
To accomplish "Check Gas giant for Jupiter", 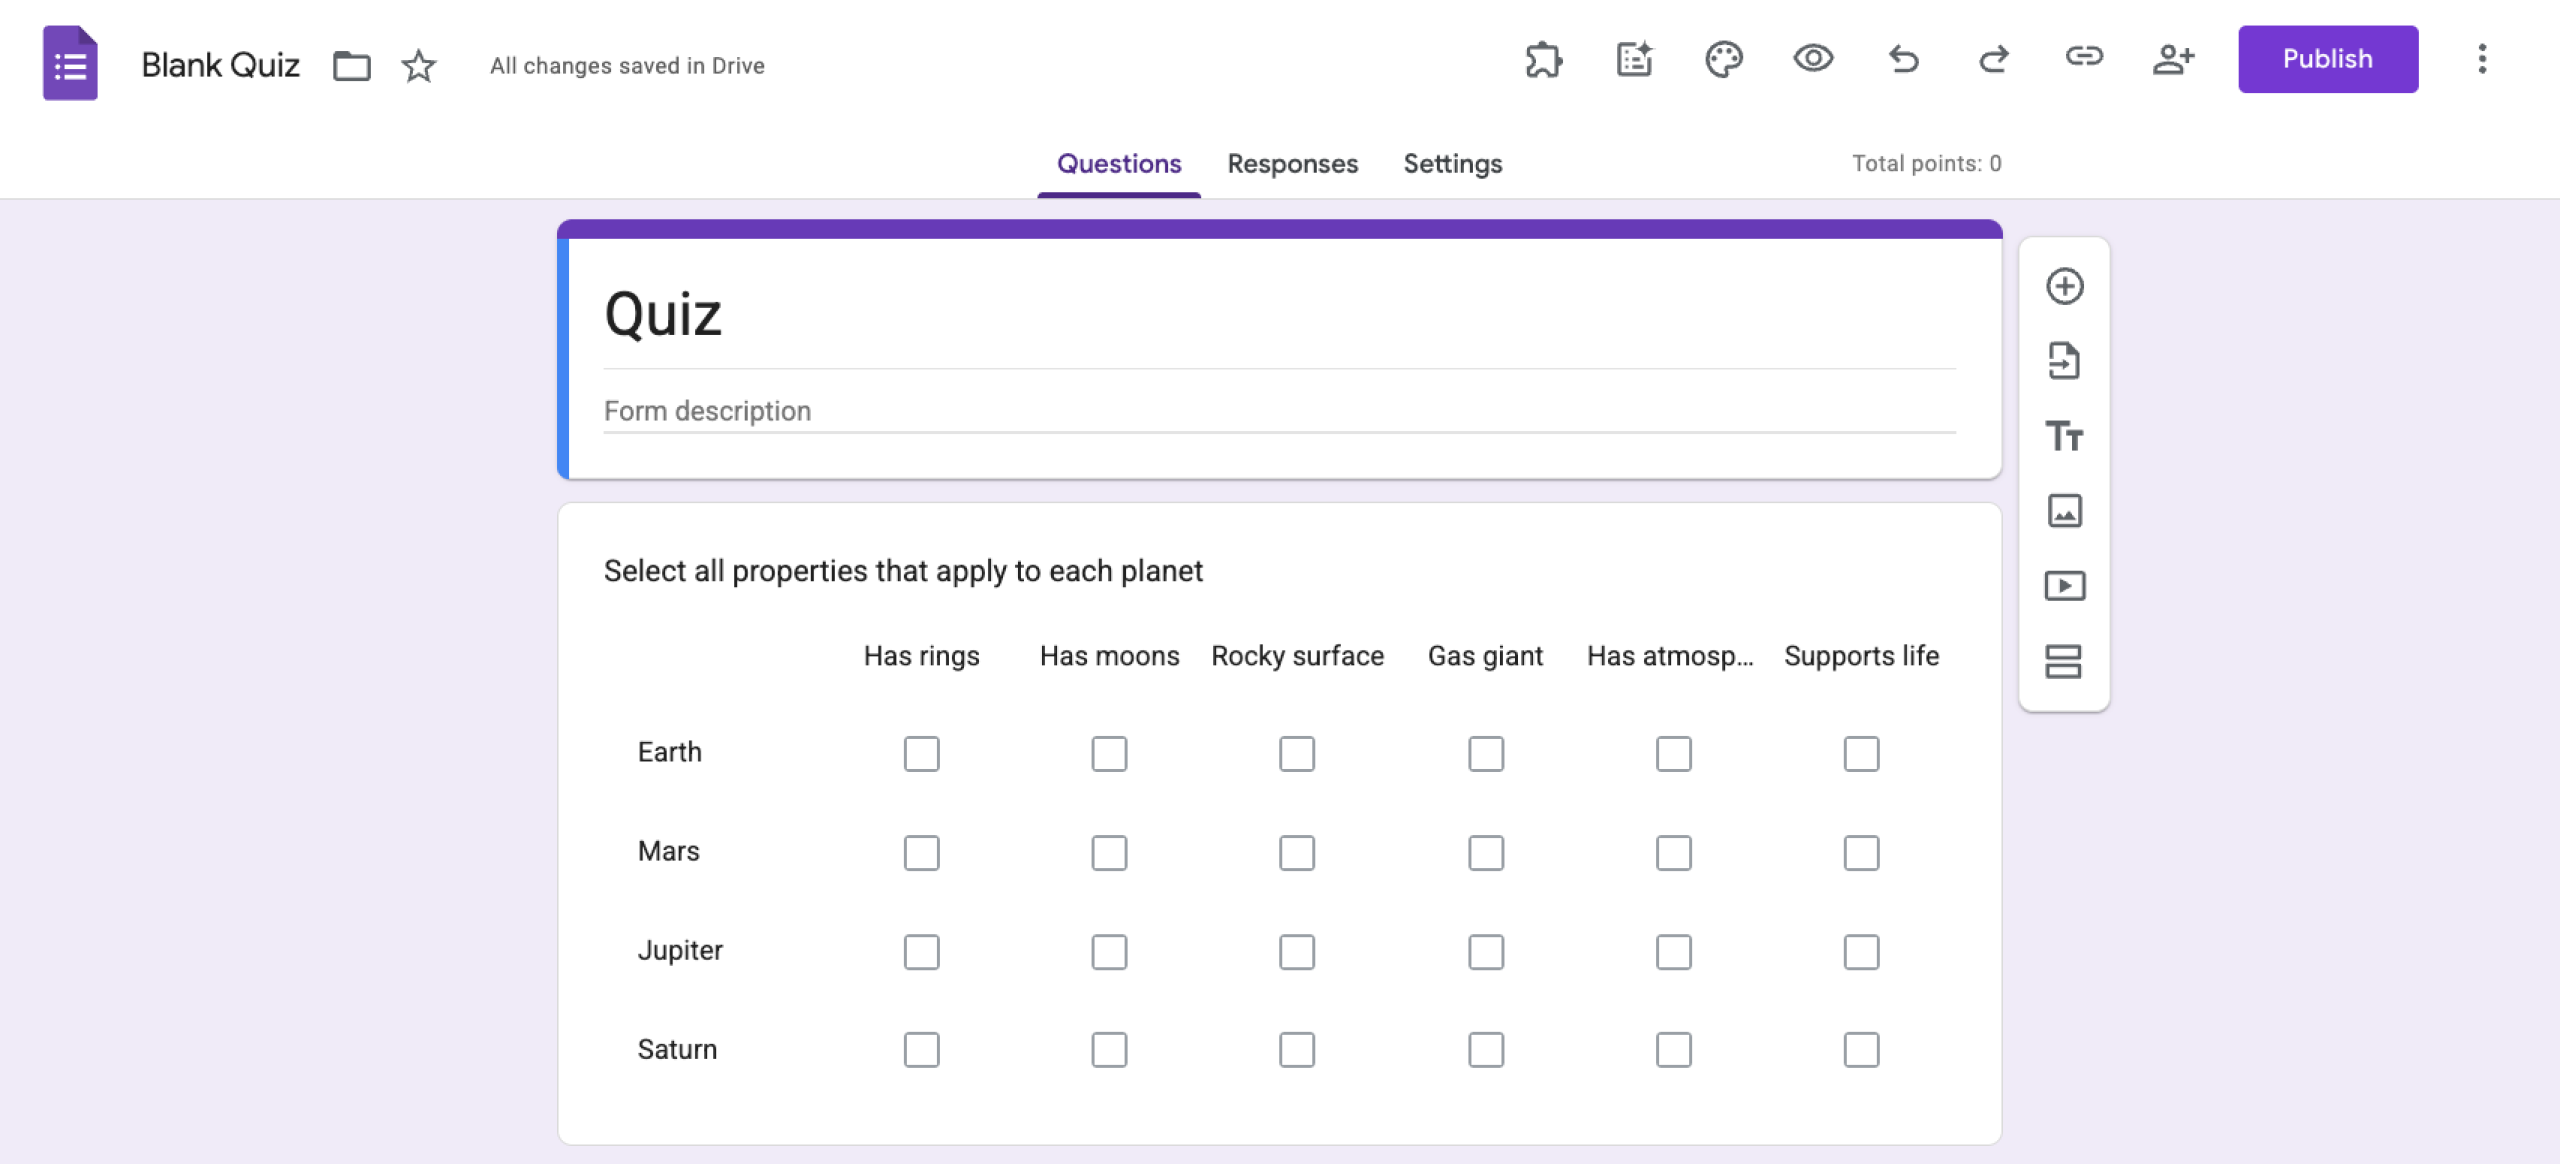I will click(x=1486, y=951).
